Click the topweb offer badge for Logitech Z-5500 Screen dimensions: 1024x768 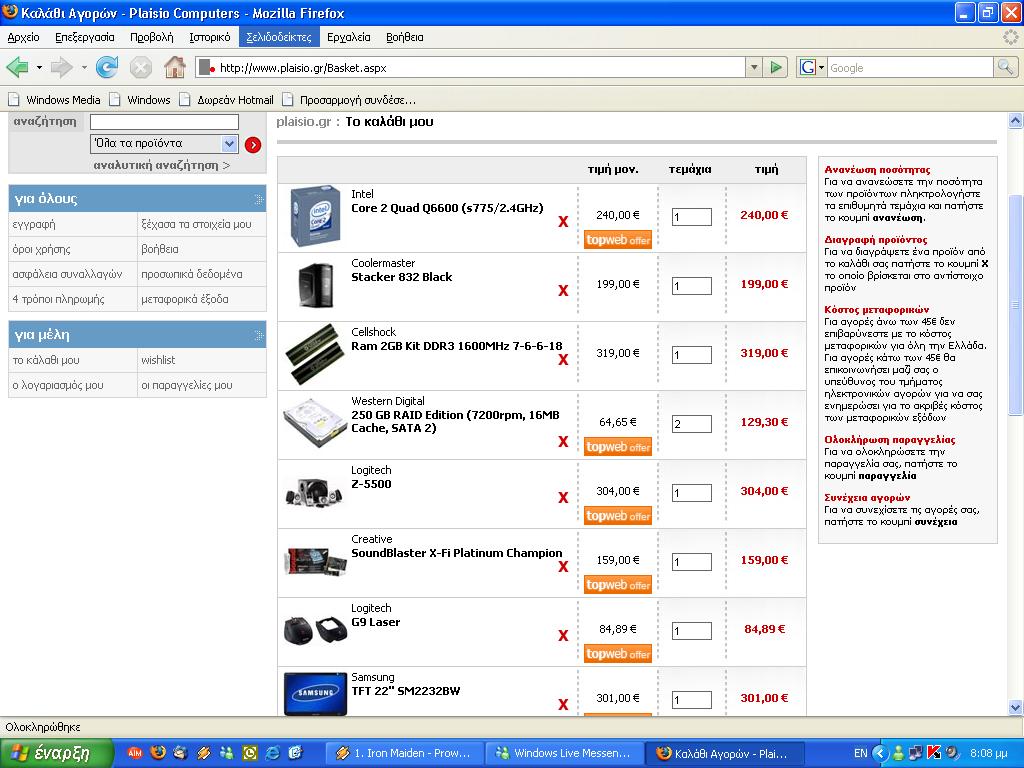618,516
